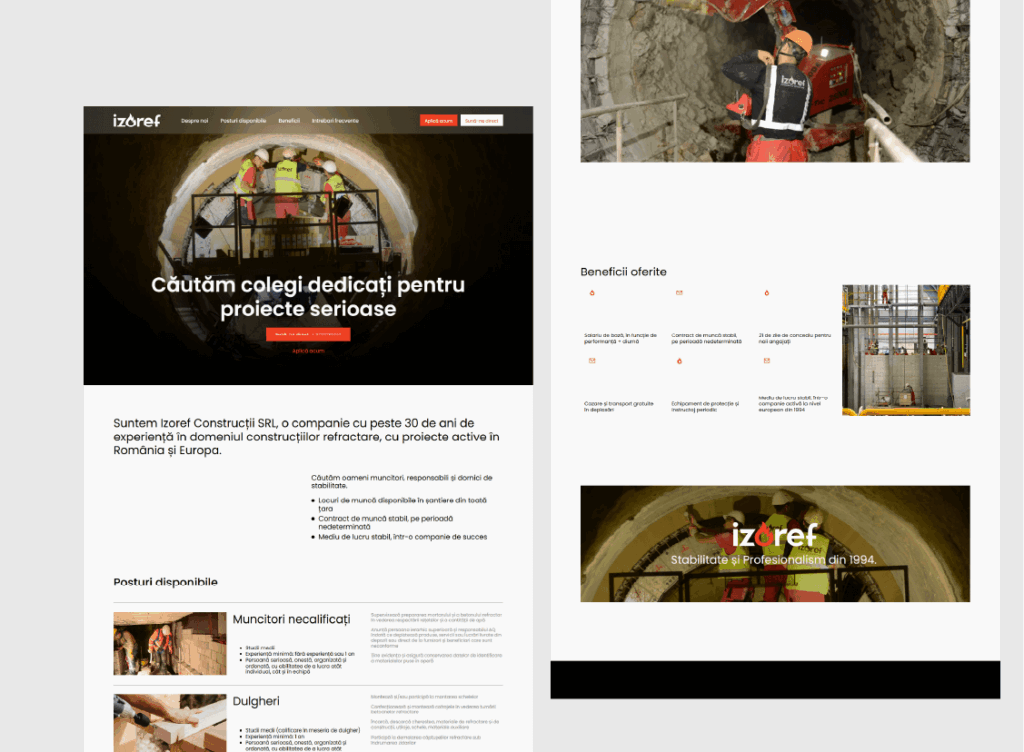The width and height of the screenshot is (1024, 752).
Task: Click the red "Aplică acum" header button
Action: click(440, 119)
